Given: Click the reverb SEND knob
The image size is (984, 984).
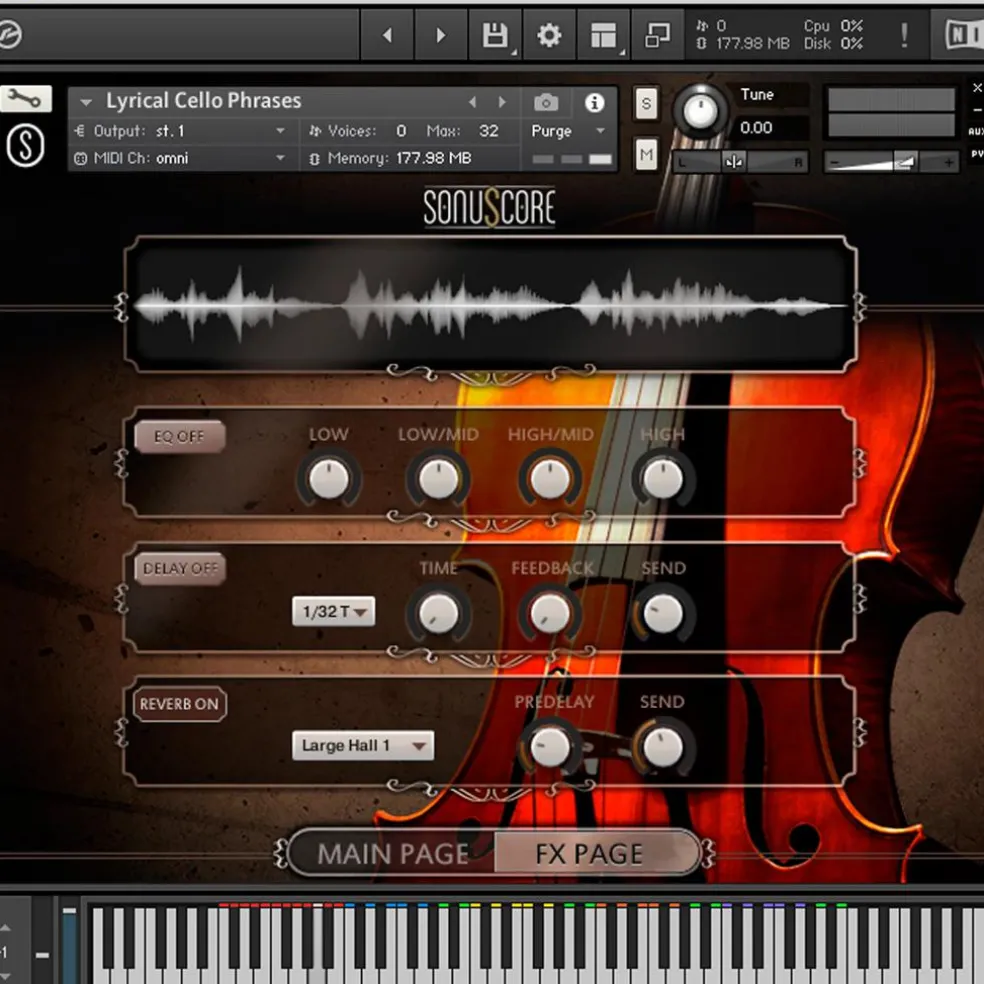Looking at the screenshot, I should 663,747.
